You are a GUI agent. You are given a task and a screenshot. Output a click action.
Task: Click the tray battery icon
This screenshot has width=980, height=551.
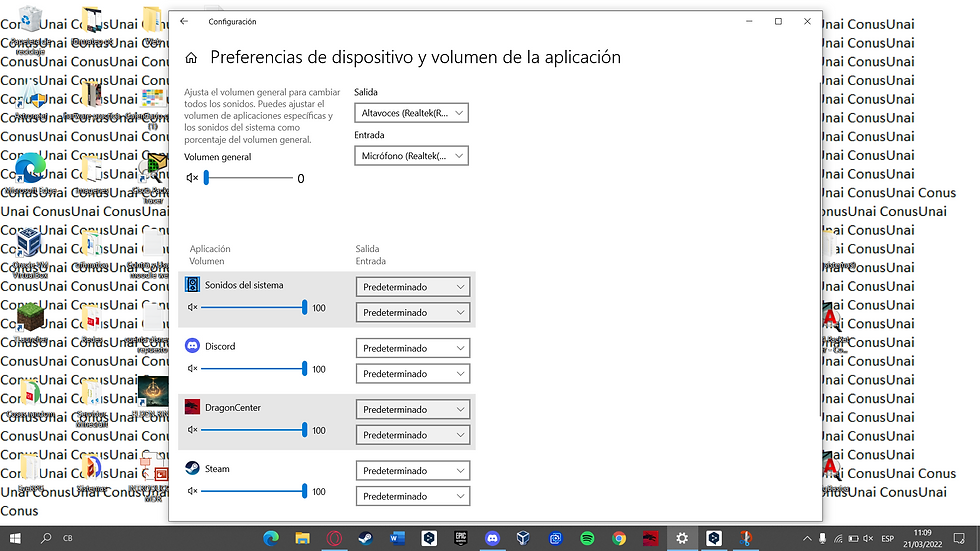pyautogui.click(x=853, y=538)
